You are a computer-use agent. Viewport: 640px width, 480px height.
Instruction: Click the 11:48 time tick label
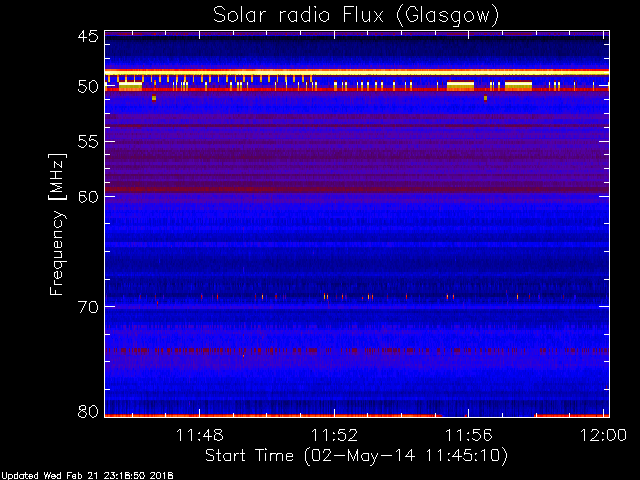(x=200, y=435)
